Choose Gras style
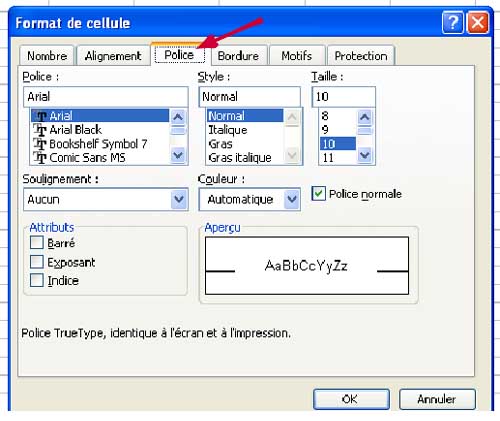Viewport: 500px width, 421px height. tap(245, 144)
